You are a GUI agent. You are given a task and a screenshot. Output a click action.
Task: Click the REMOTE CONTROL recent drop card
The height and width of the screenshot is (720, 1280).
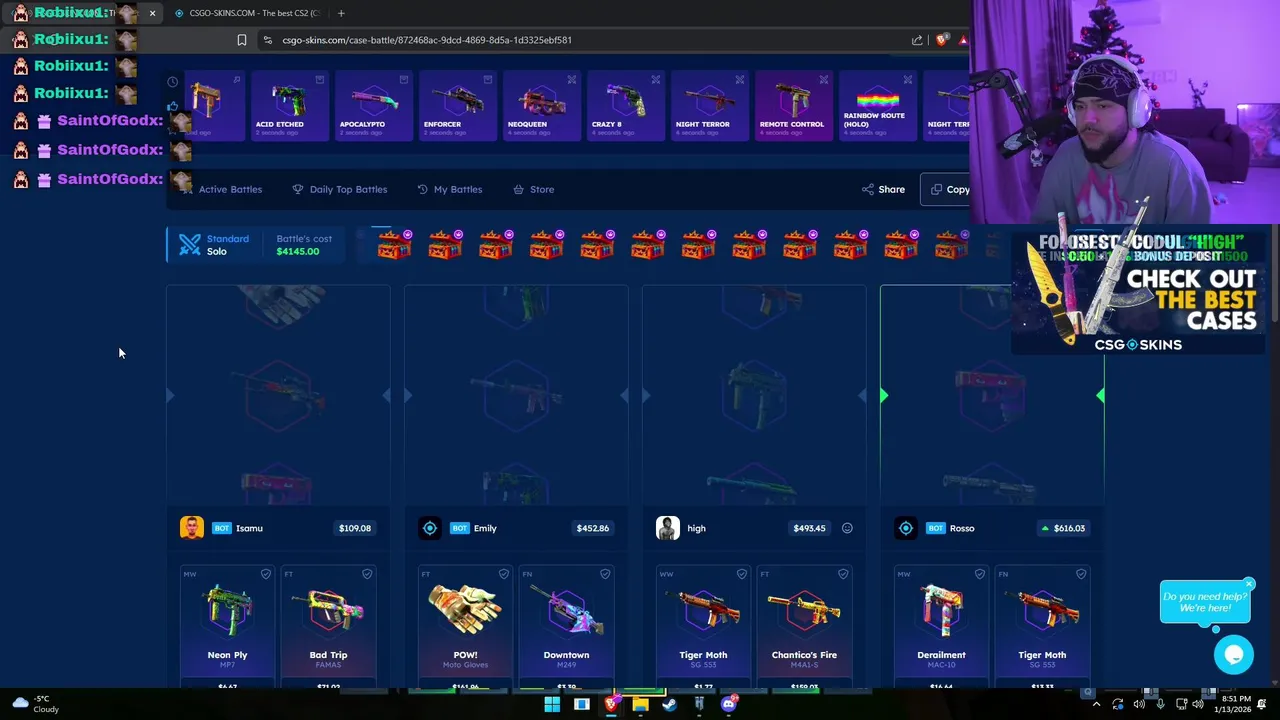(x=792, y=106)
